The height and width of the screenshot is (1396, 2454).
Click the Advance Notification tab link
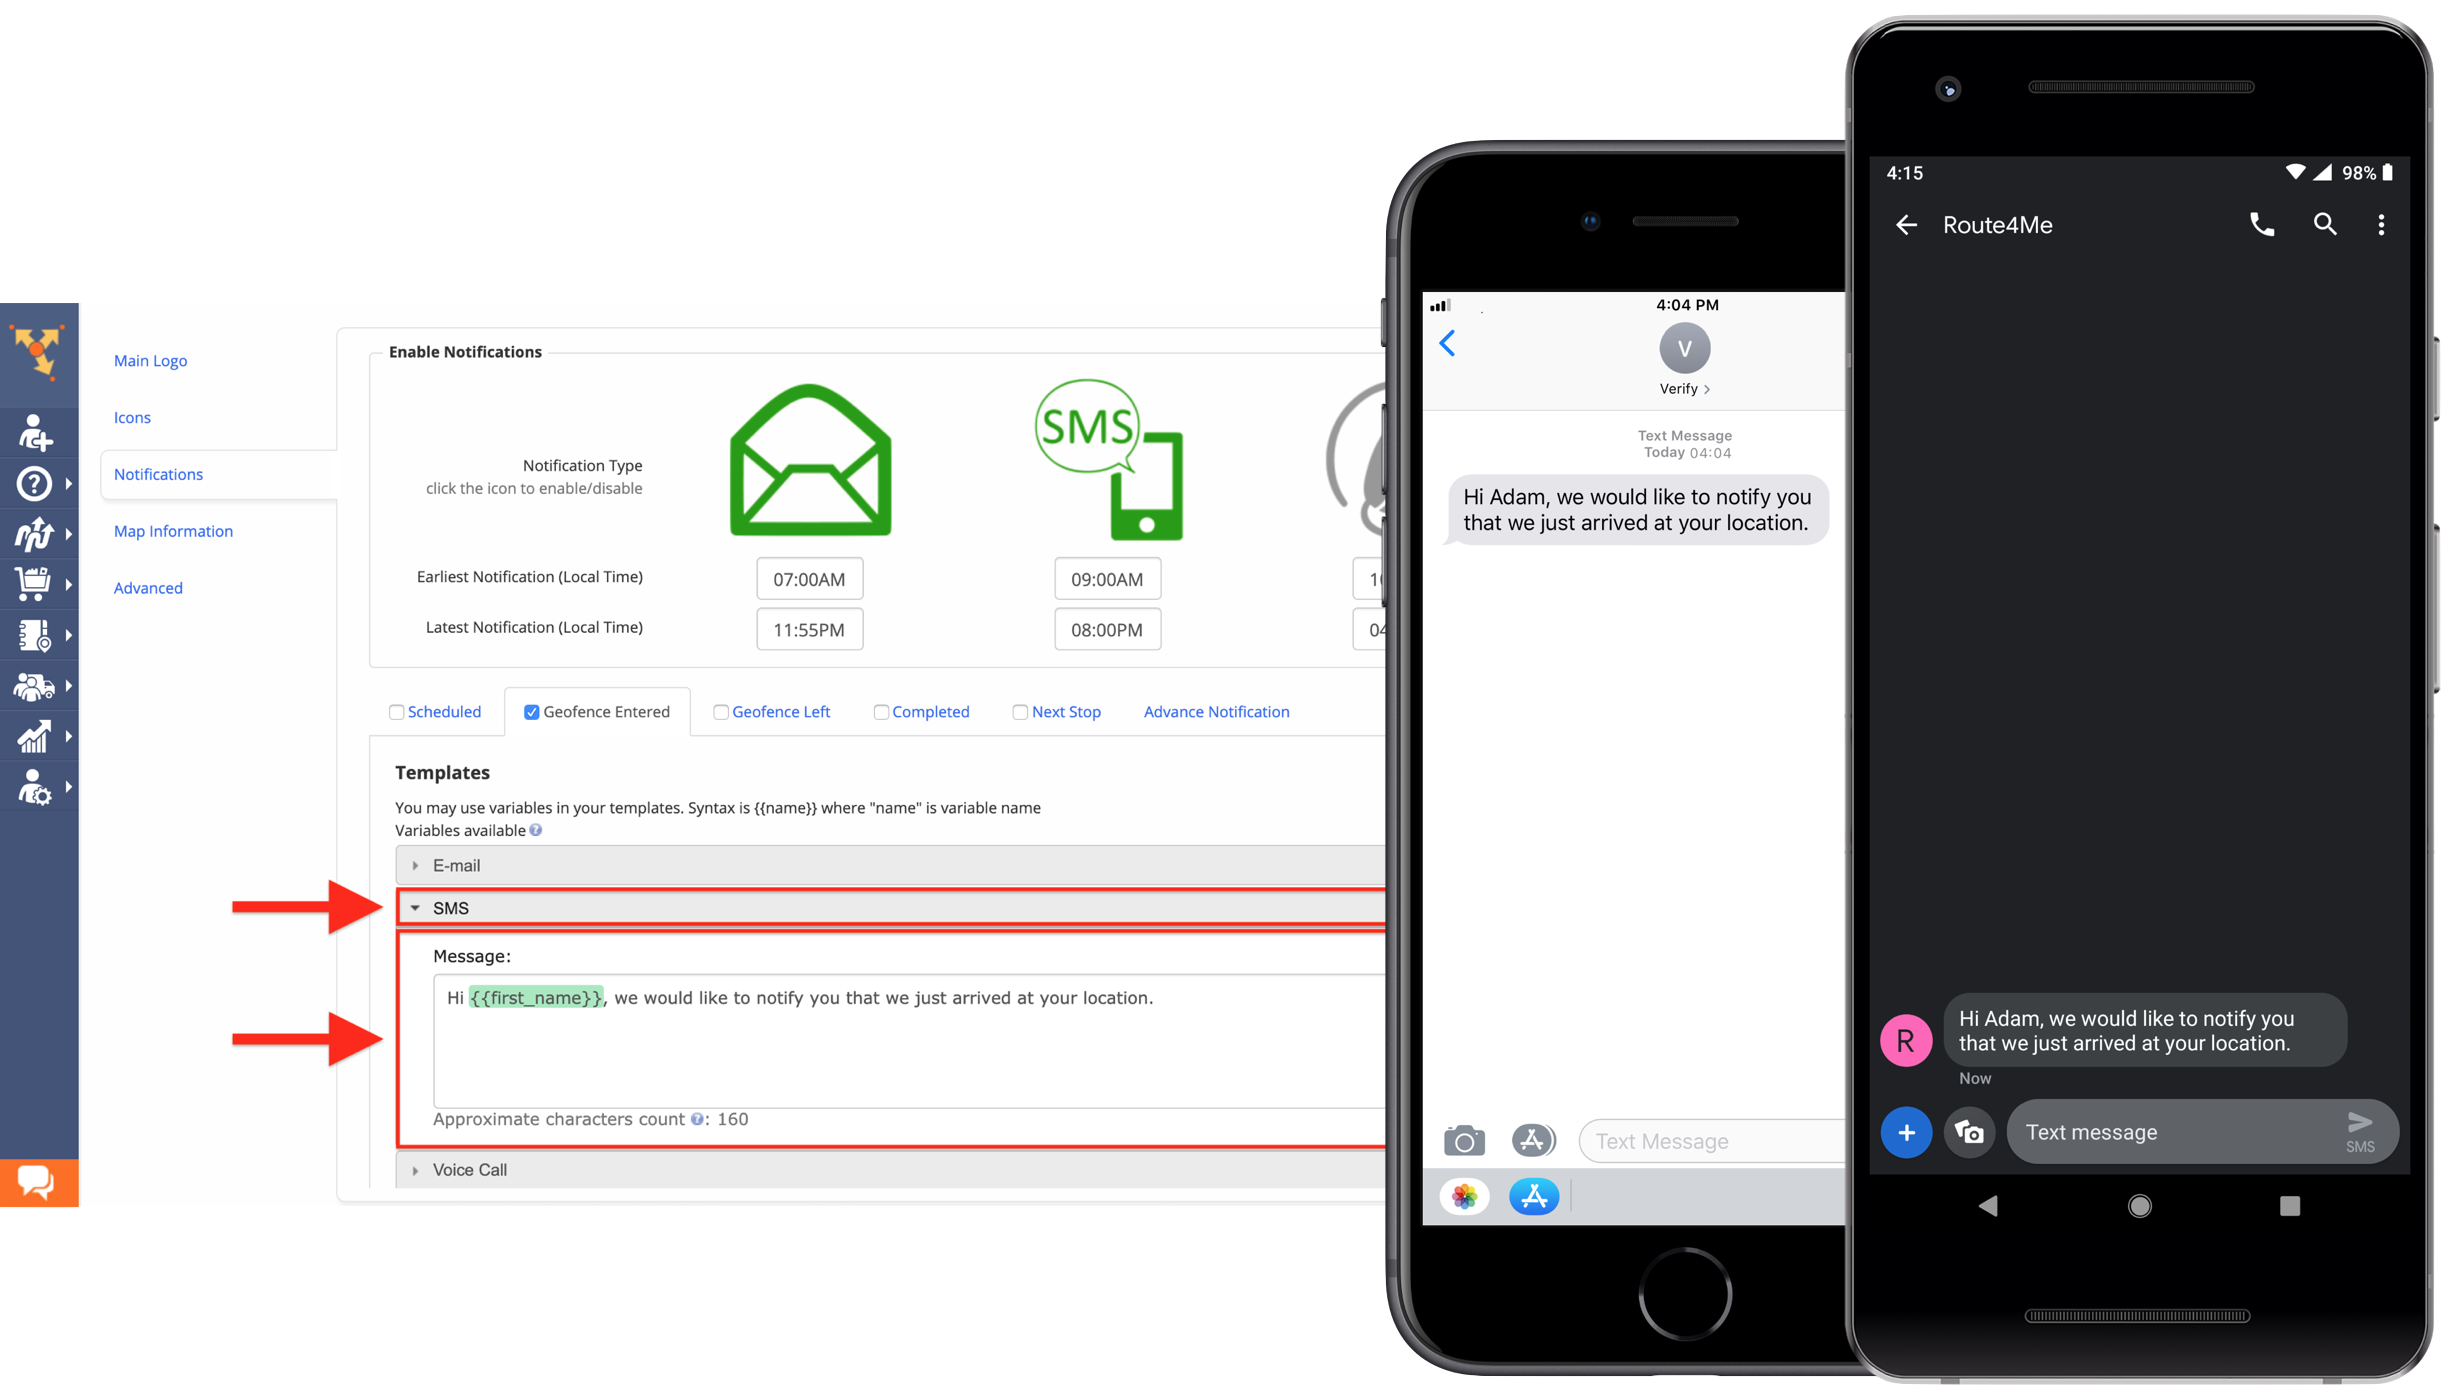(1219, 710)
